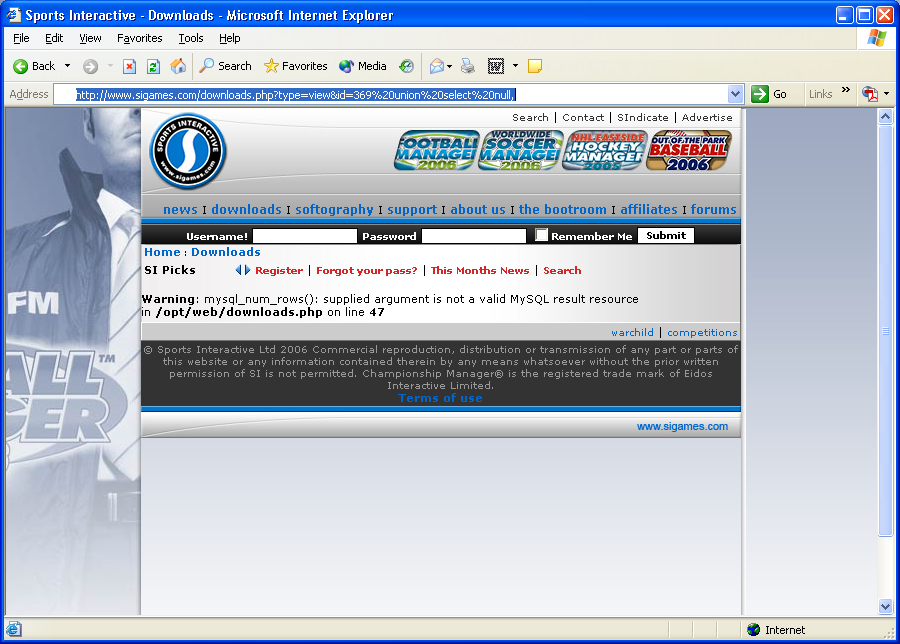
Task: Click the Internet zone globe in status bar
Action: pyautogui.click(x=754, y=630)
